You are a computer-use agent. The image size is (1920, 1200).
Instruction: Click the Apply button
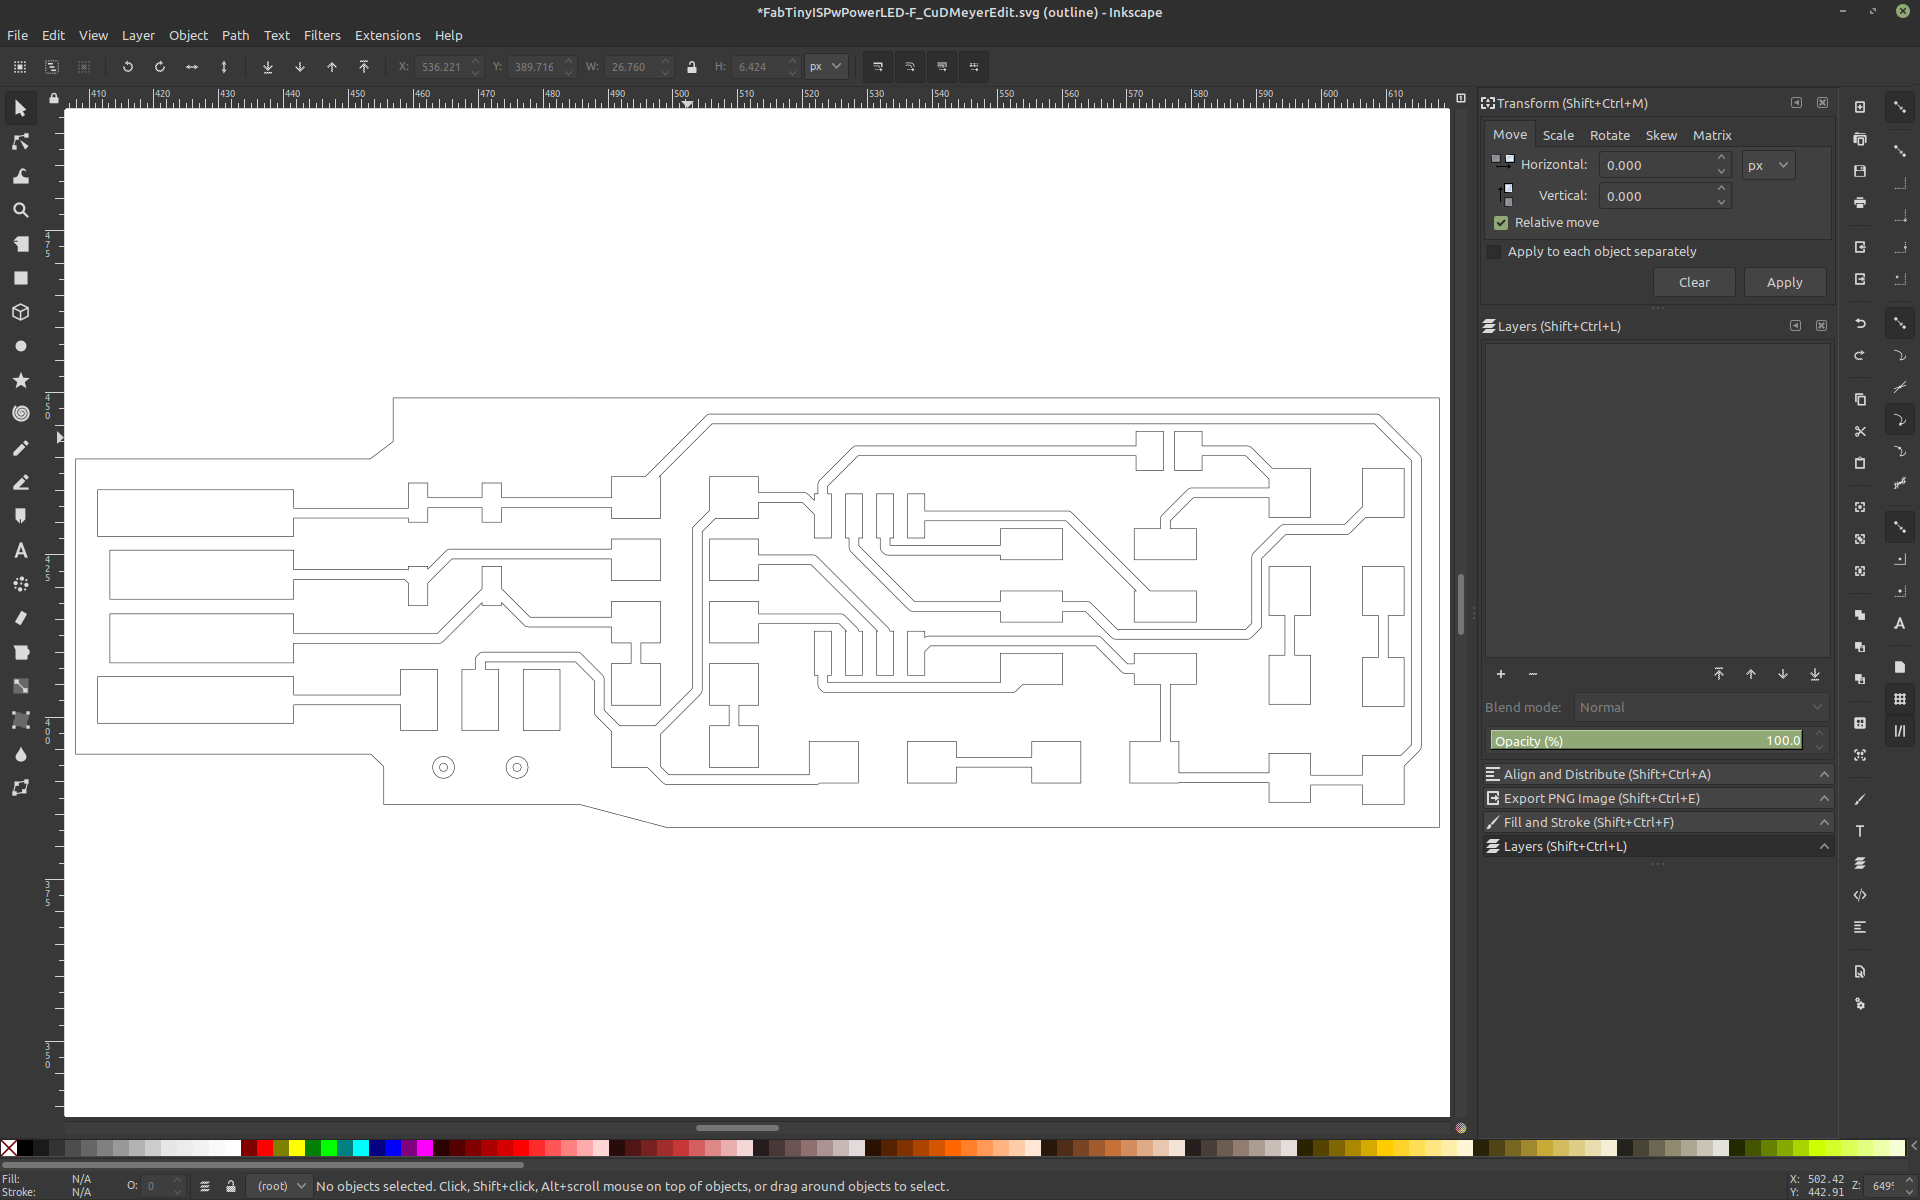click(x=1784, y=282)
